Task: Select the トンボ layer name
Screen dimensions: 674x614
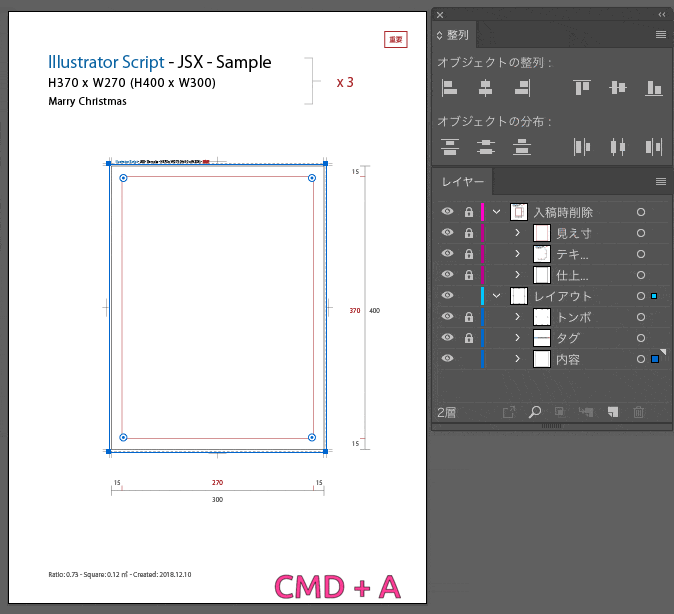Action: click(x=574, y=317)
